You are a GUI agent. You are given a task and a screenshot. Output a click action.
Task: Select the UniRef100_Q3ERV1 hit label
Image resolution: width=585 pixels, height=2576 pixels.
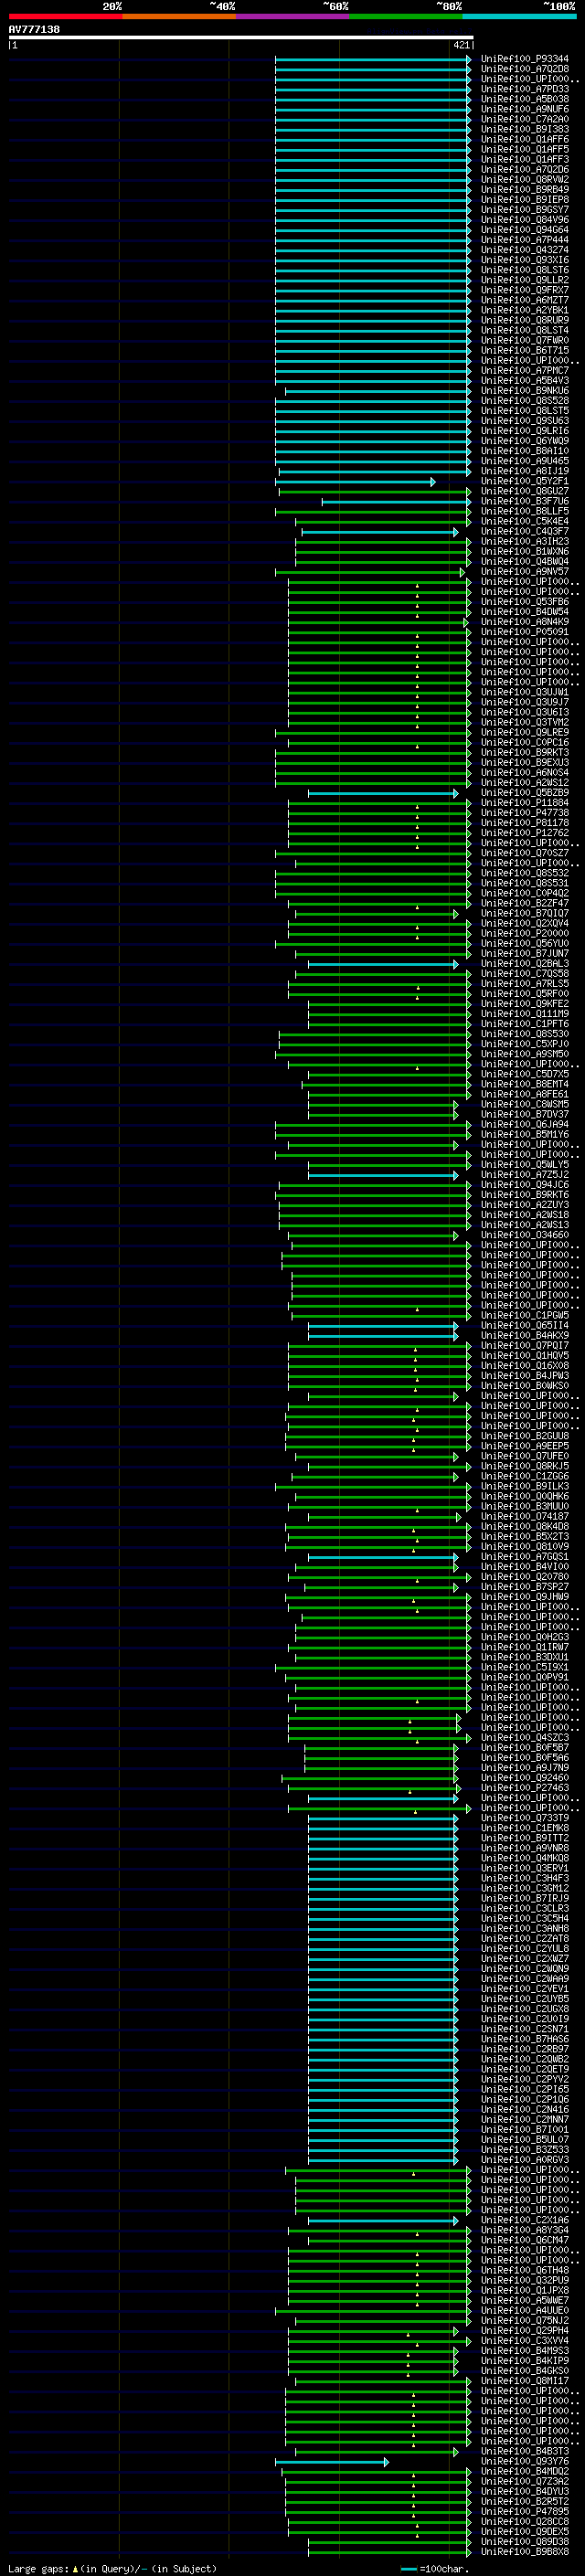pos(524,1868)
